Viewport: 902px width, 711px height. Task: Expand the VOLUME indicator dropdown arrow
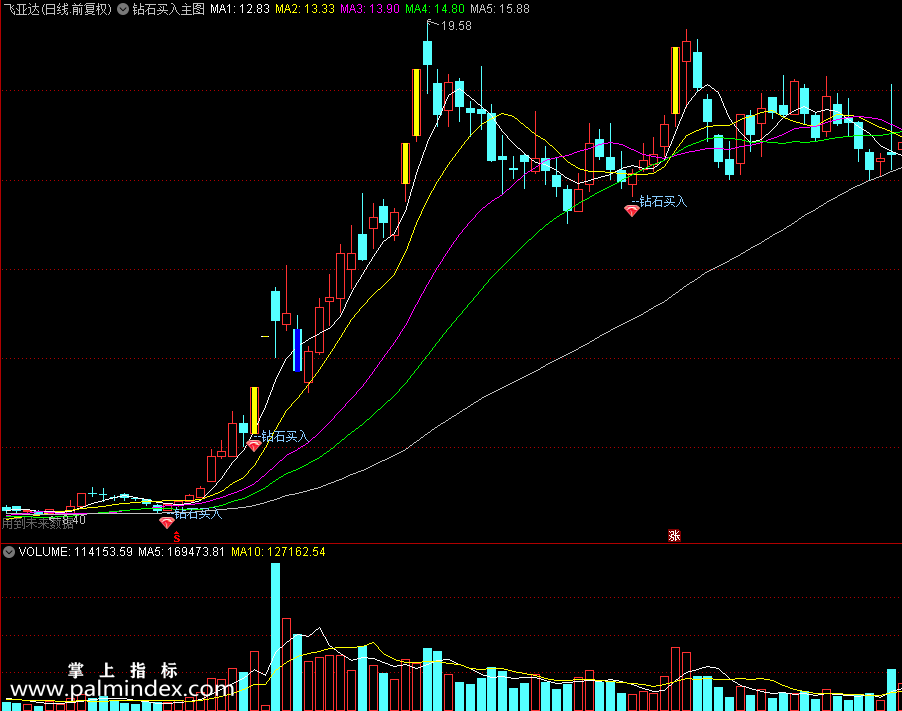pos(9,552)
